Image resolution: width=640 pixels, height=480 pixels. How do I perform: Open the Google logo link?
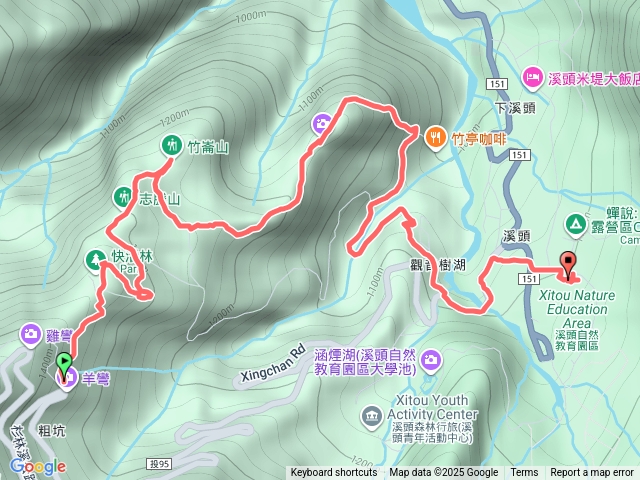[x=38, y=467]
